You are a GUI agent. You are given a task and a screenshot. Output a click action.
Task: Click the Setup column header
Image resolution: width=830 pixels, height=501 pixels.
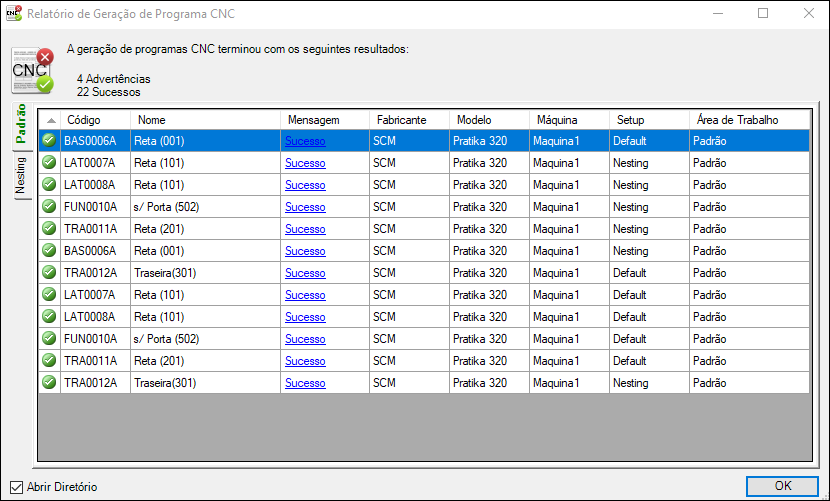649,120
